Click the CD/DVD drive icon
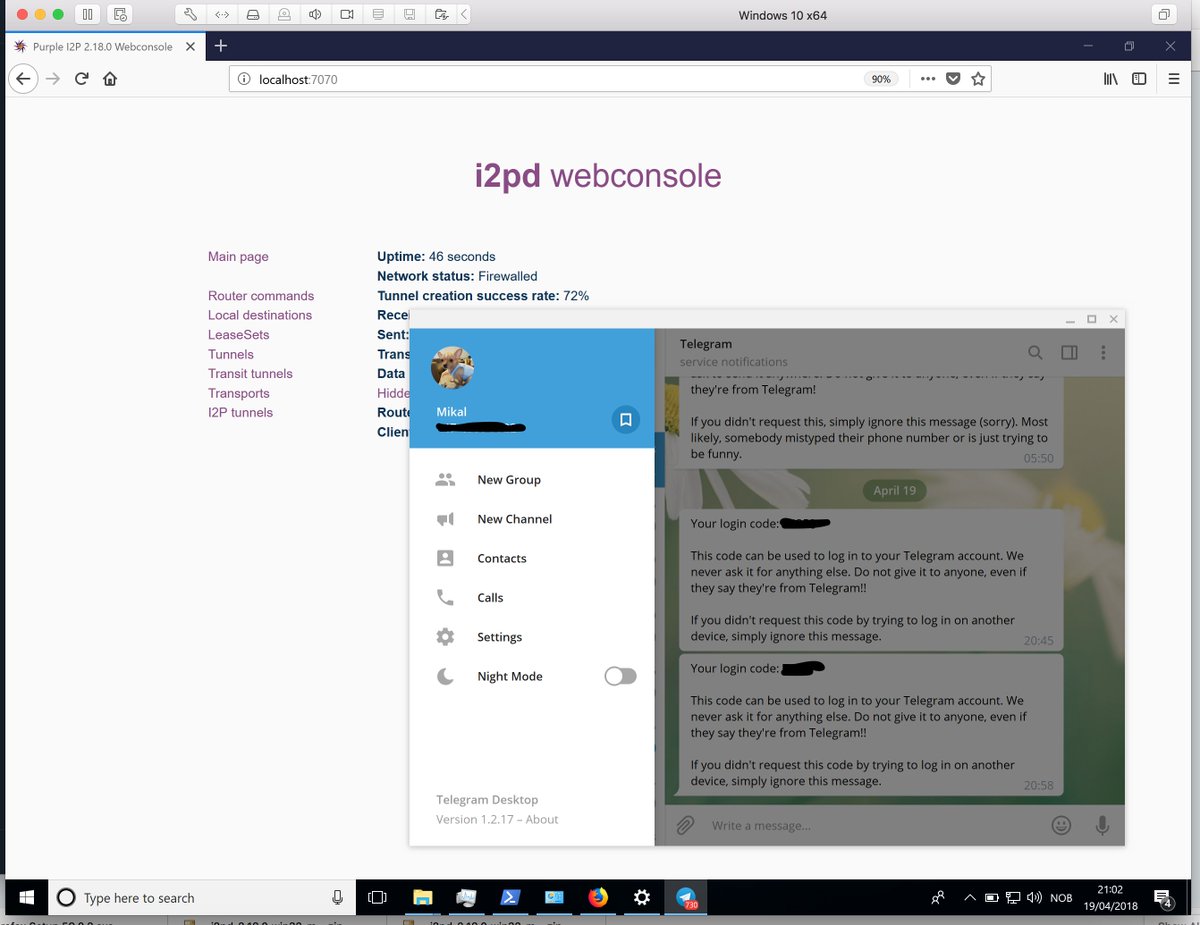1200x925 pixels. pos(284,15)
